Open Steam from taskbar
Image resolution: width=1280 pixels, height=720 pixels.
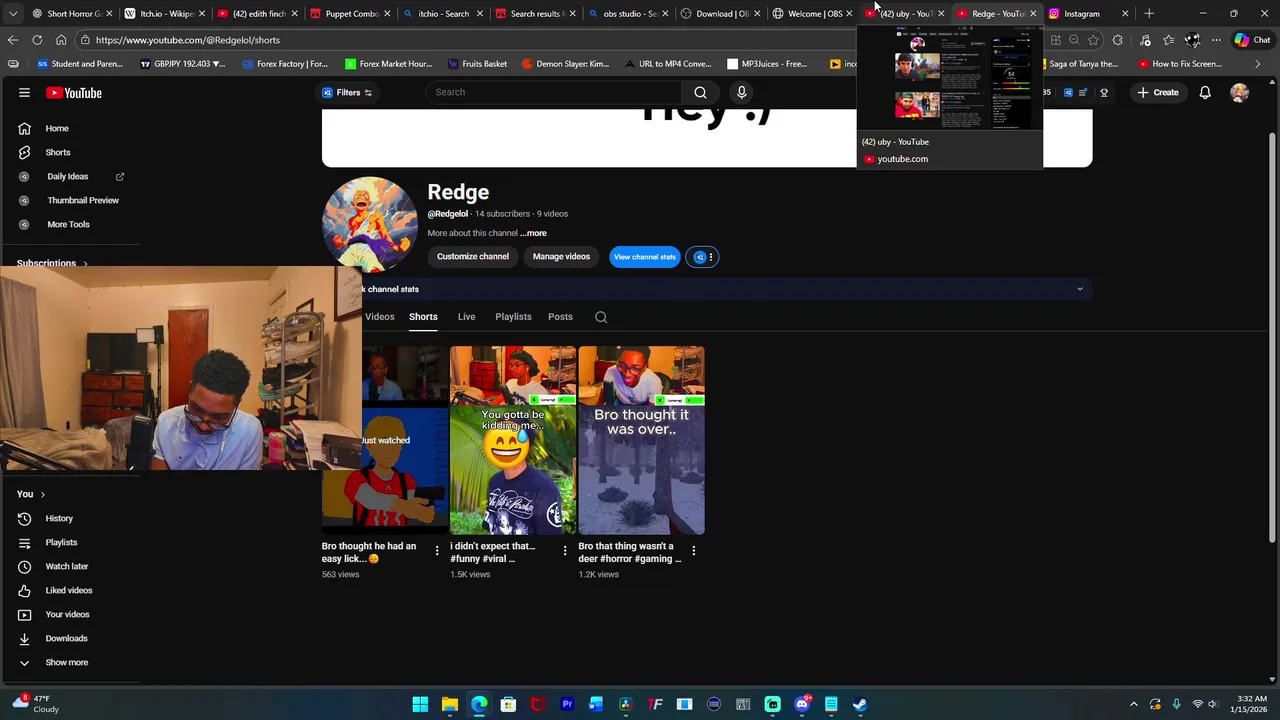pos(860,704)
